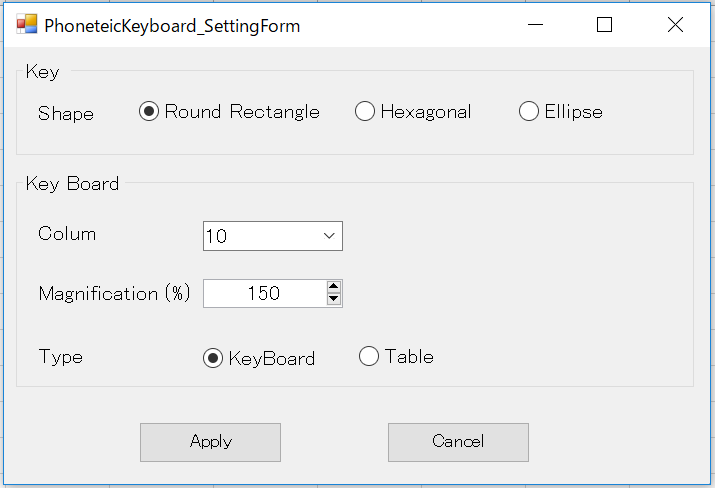Open the Colum dropdown list

329,236
